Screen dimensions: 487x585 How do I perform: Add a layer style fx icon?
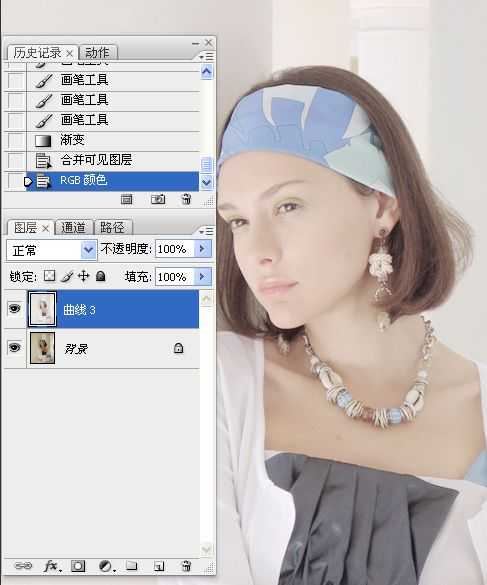click(x=51, y=566)
